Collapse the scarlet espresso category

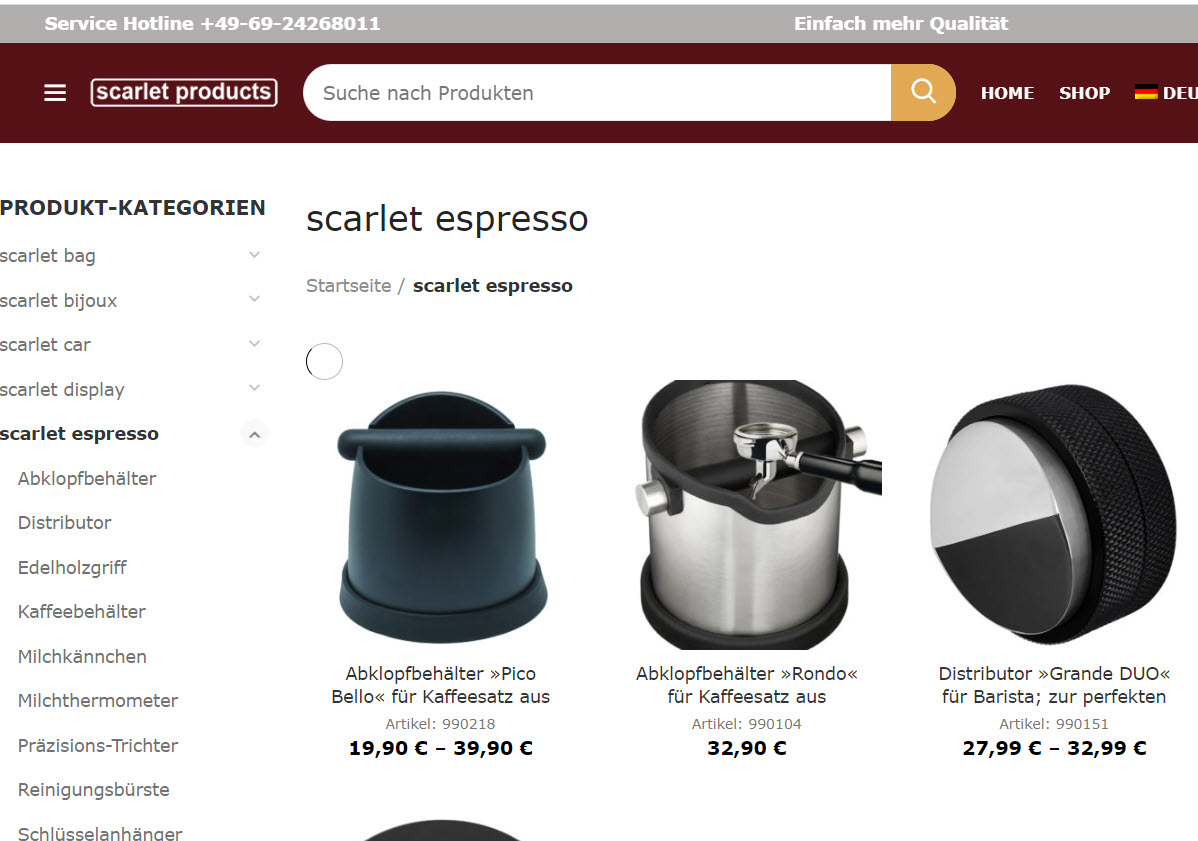point(254,435)
